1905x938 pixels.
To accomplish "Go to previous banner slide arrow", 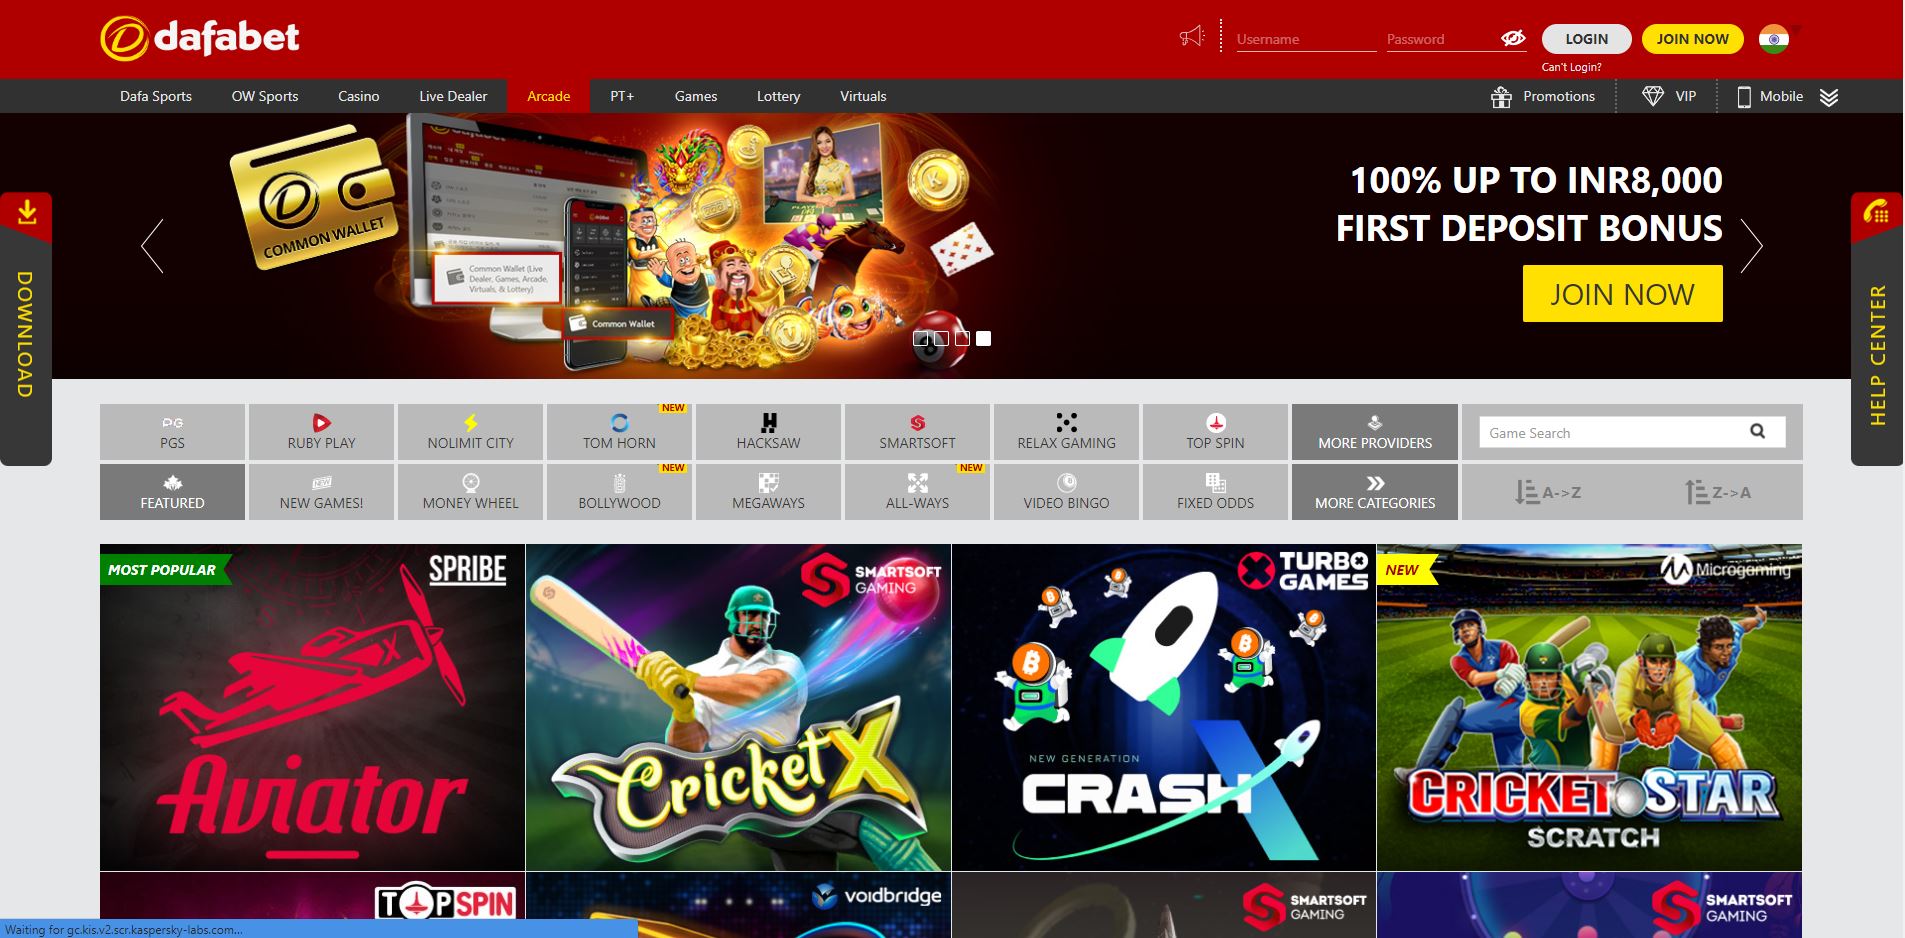I will [x=152, y=246].
